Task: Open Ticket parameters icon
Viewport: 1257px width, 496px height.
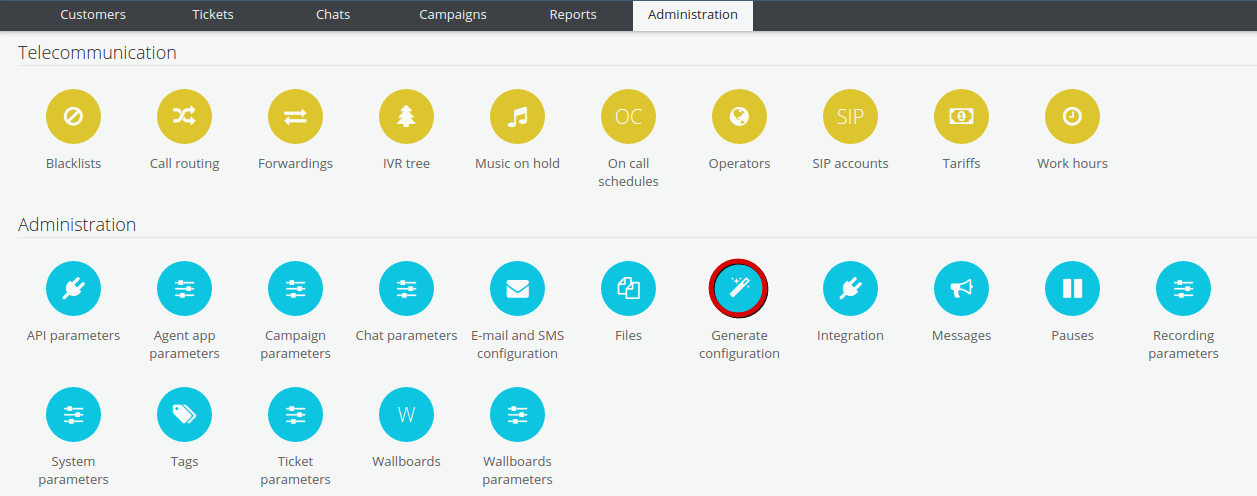Action: pos(295,415)
